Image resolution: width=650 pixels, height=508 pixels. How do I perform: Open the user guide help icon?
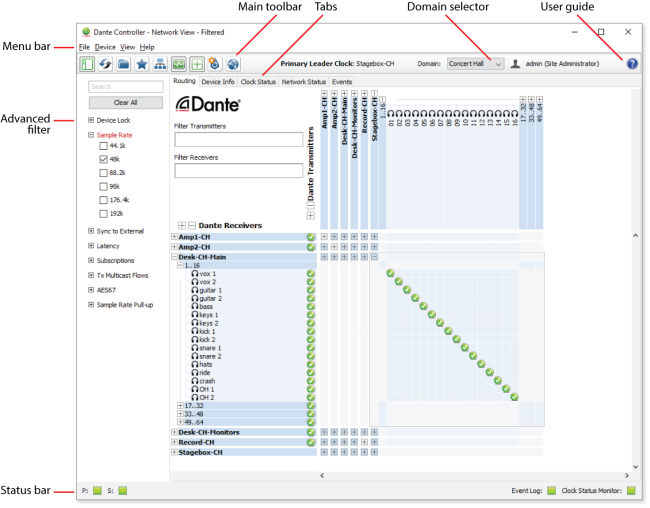pos(632,64)
